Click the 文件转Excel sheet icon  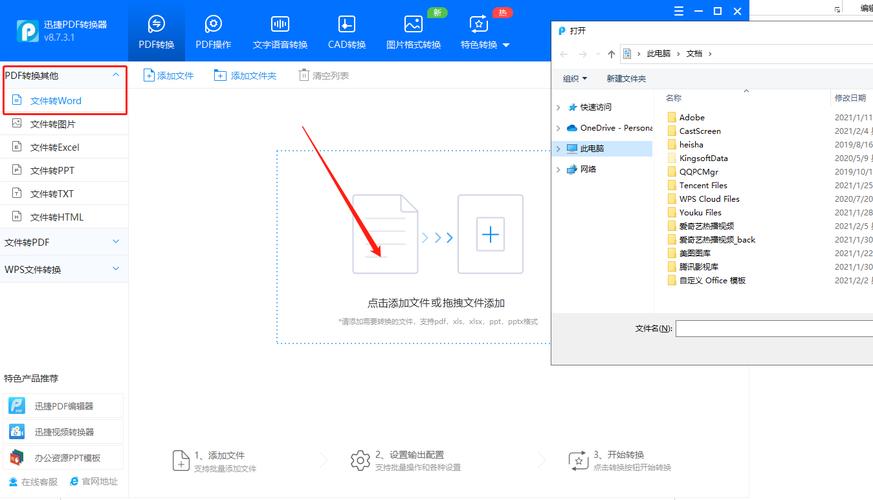[x=17, y=146]
